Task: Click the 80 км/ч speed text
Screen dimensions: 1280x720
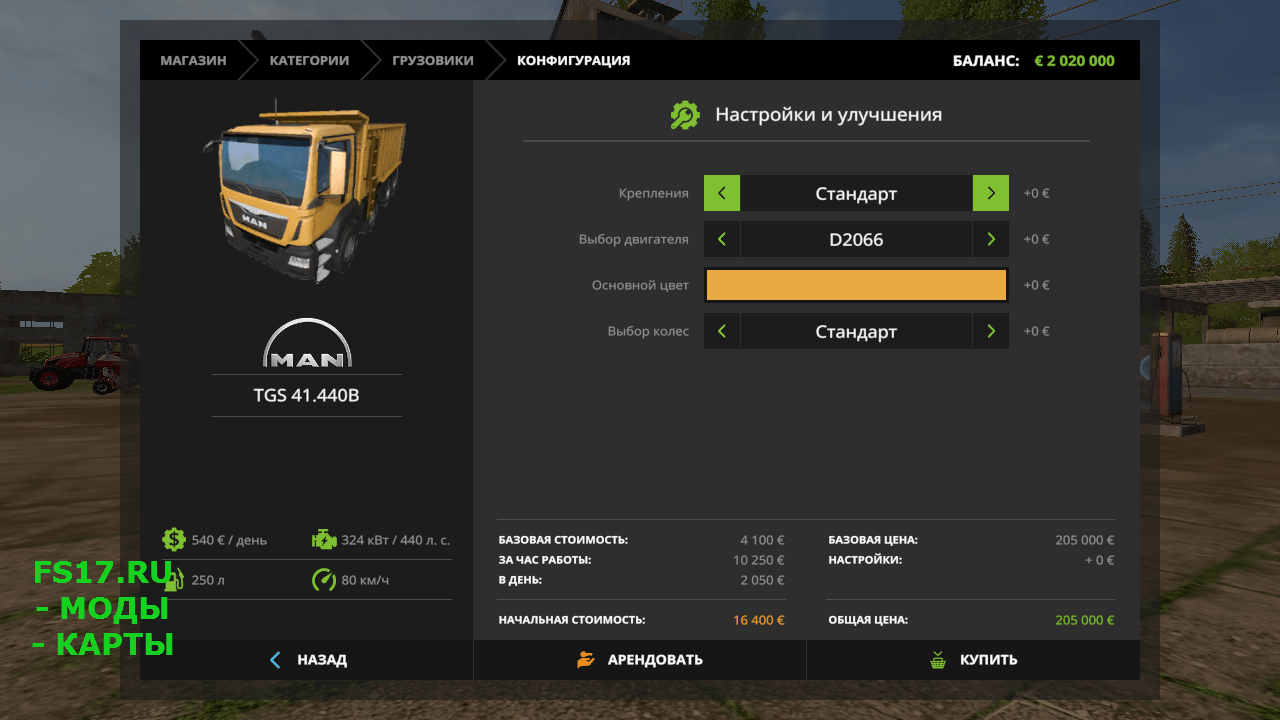Action: point(365,580)
